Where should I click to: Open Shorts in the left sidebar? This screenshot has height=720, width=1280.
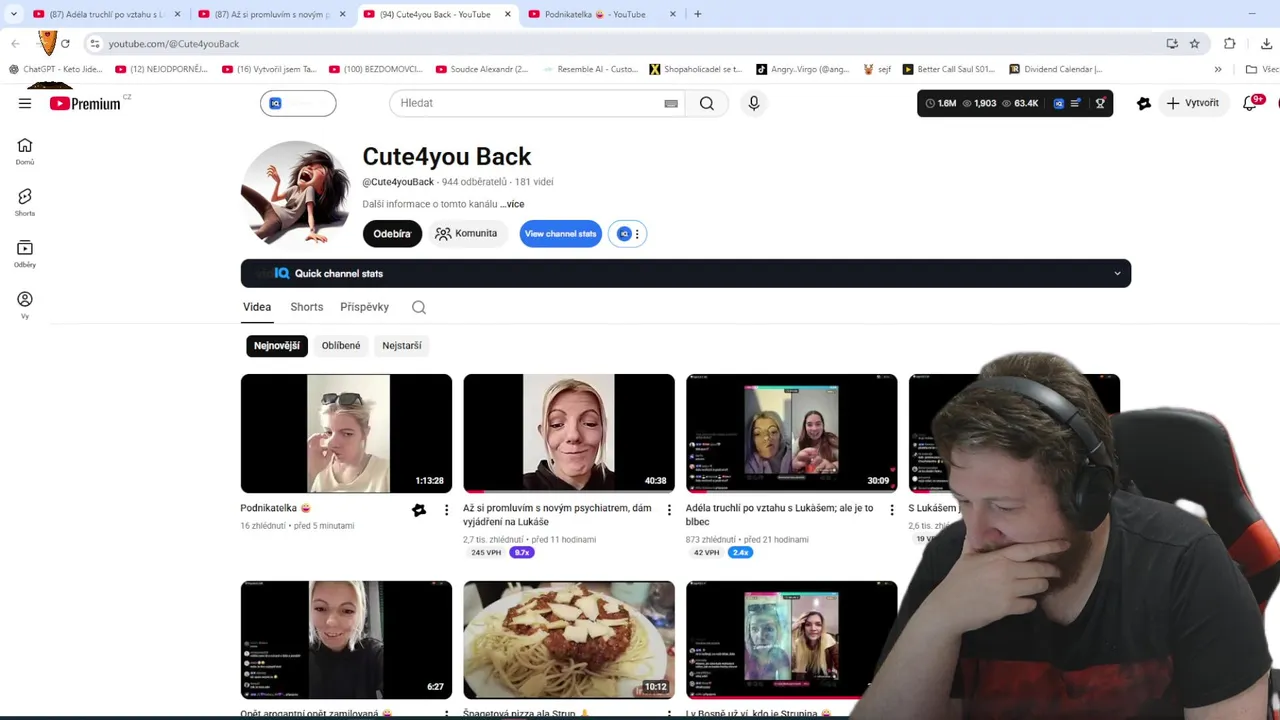pos(25,202)
